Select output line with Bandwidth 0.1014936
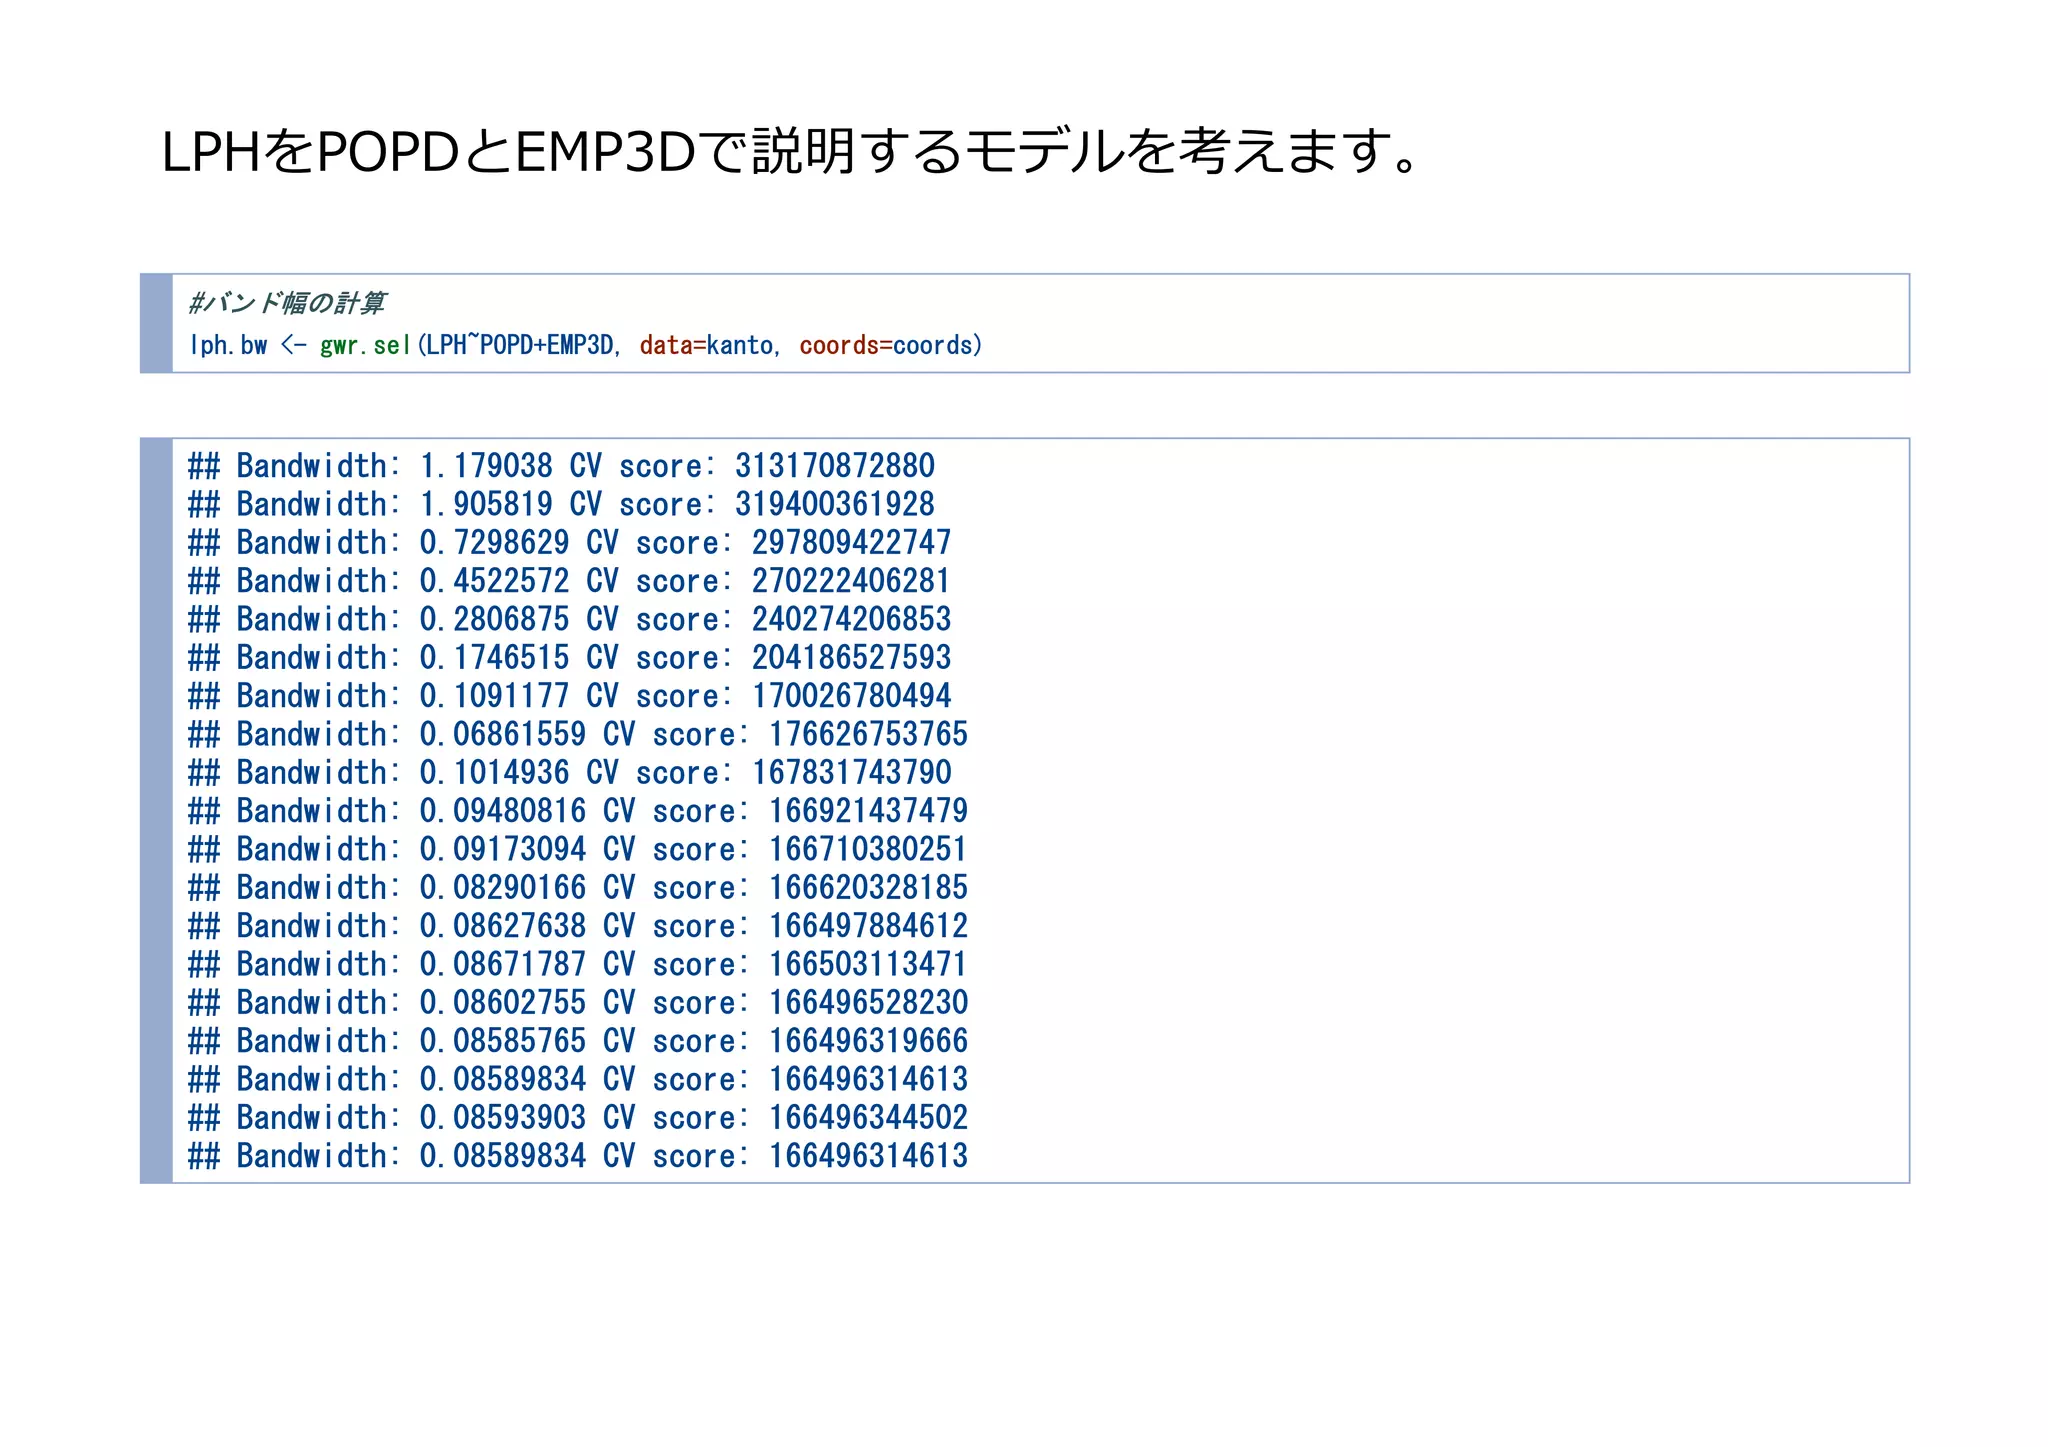Image resolution: width=2048 pixels, height=1447 pixels. pyautogui.click(x=569, y=773)
